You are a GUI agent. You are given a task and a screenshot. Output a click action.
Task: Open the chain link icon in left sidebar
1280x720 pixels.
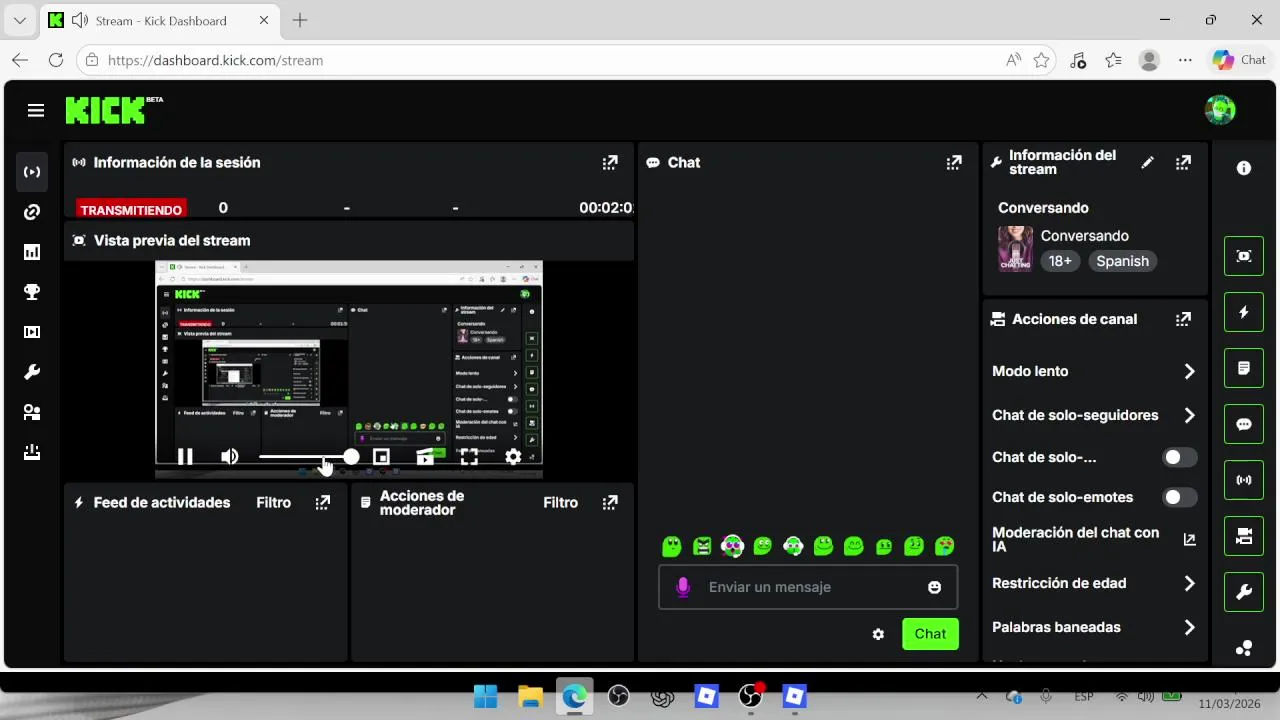(32, 212)
